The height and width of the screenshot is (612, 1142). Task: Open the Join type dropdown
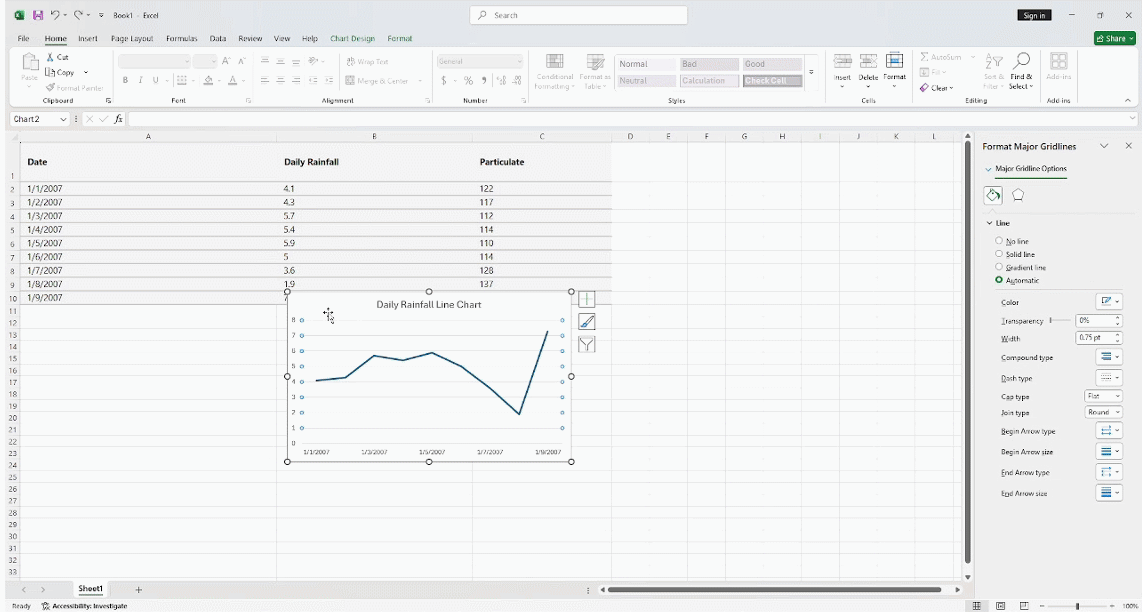click(x=1102, y=412)
